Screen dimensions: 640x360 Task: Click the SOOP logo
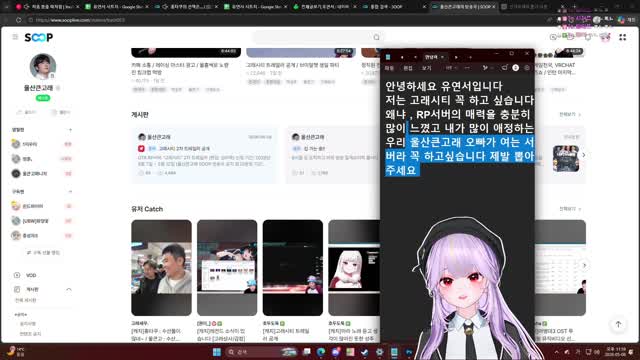point(39,38)
